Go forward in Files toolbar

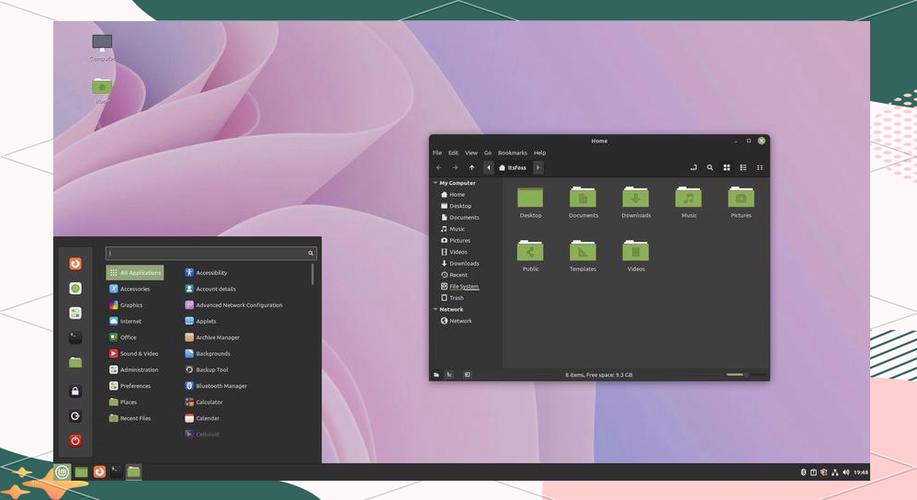point(455,167)
